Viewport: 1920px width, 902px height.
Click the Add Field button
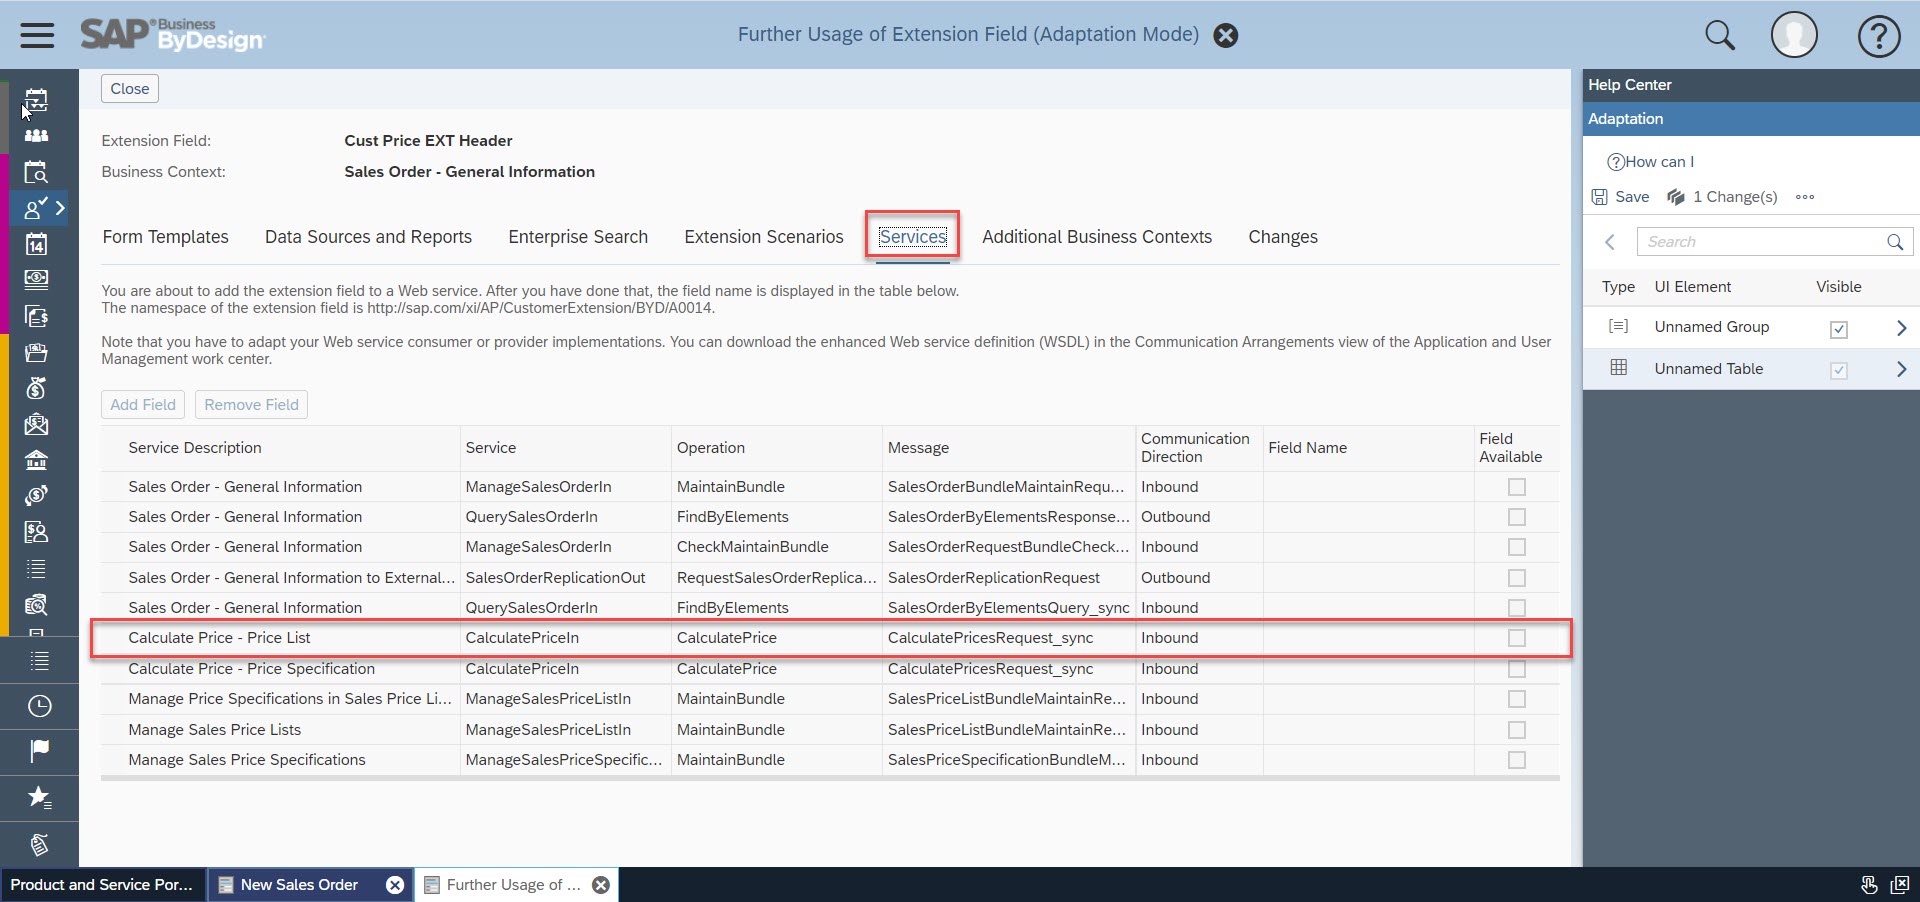click(143, 405)
